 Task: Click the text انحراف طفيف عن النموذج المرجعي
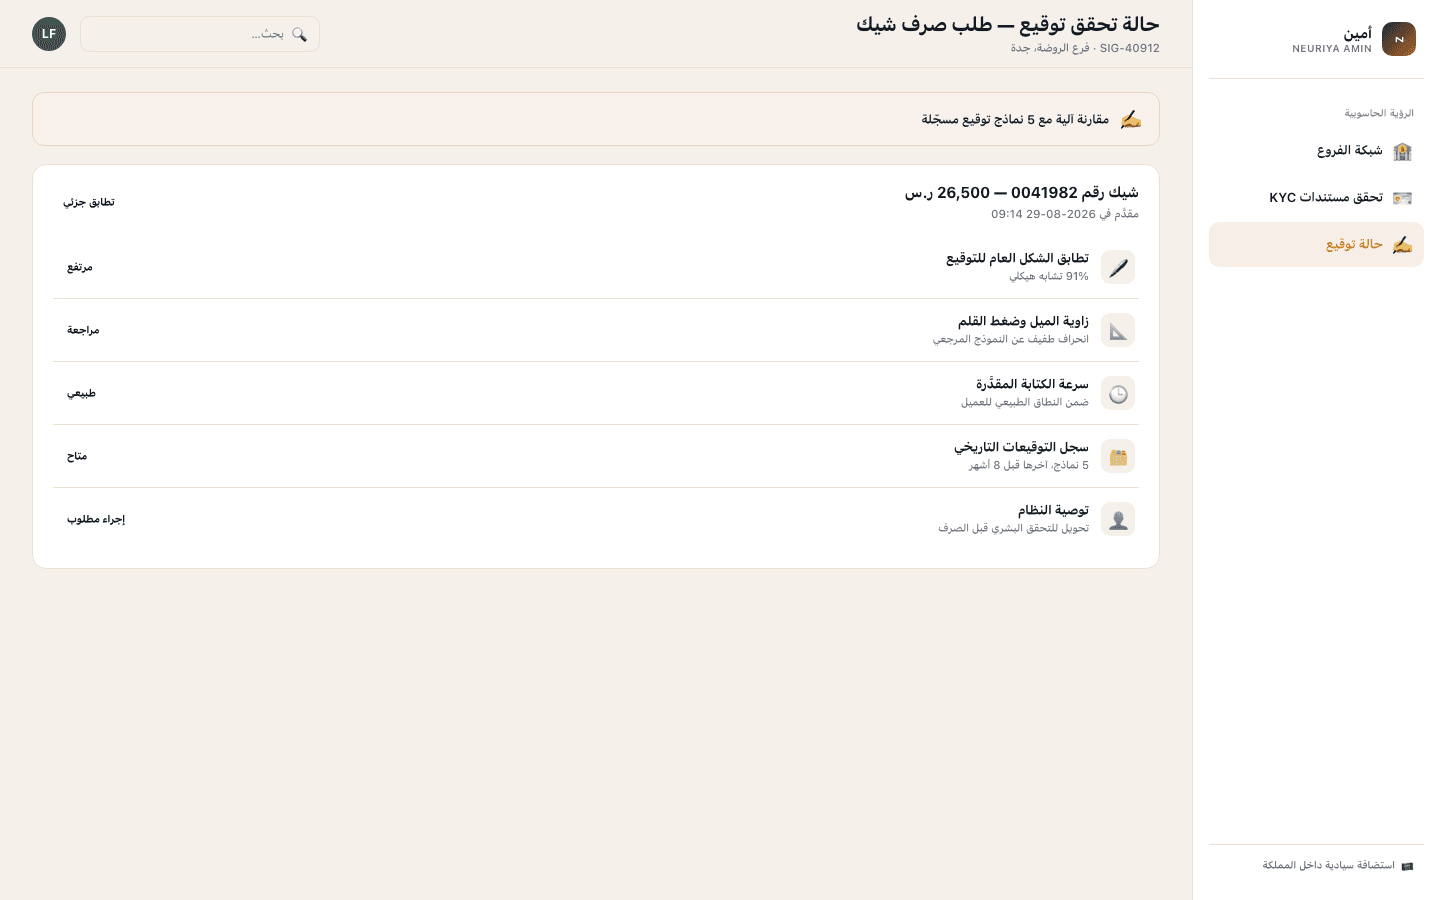1011,339
